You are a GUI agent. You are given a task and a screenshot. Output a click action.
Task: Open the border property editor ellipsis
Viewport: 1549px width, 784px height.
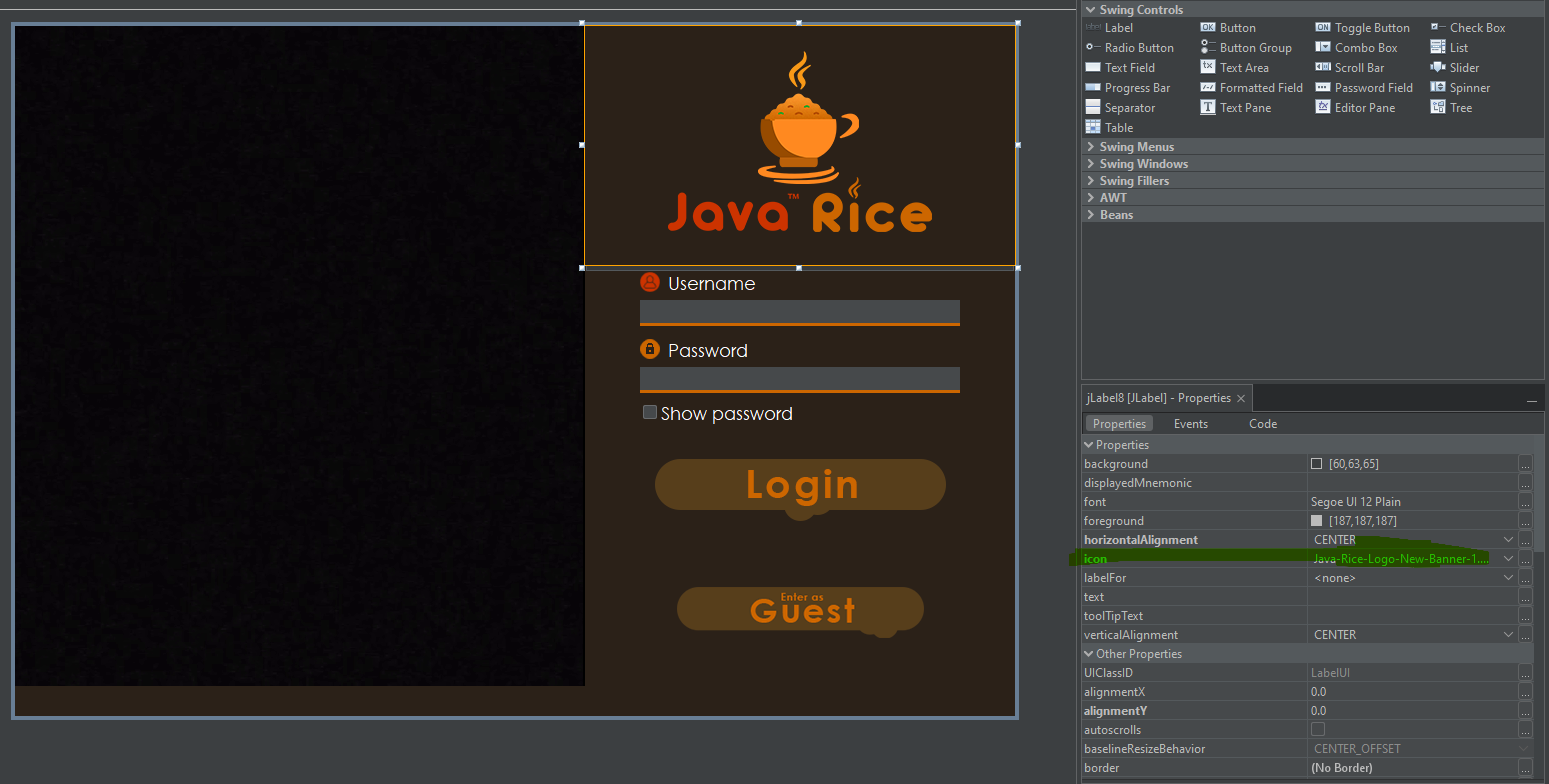click(1525, 768)
